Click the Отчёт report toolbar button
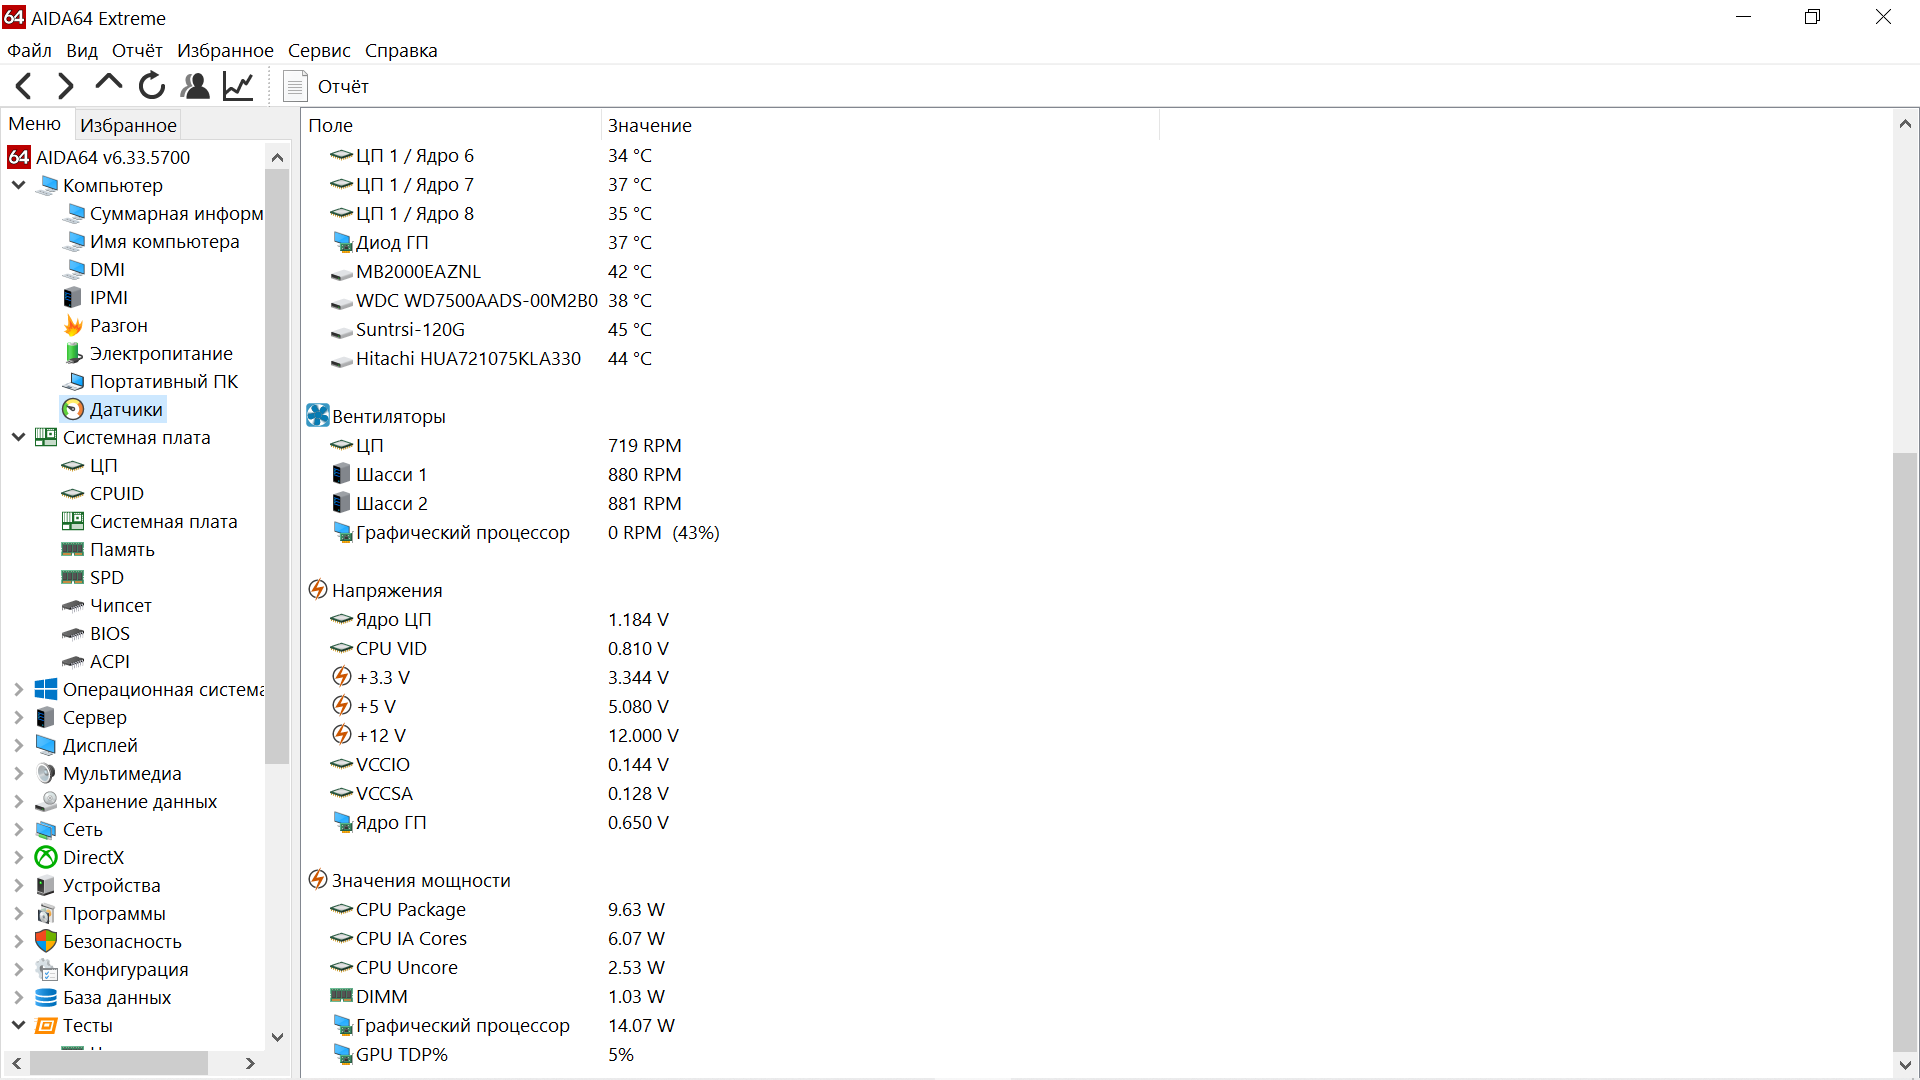Screen dimensions: 1920x1080 click(x=327, y=87)
